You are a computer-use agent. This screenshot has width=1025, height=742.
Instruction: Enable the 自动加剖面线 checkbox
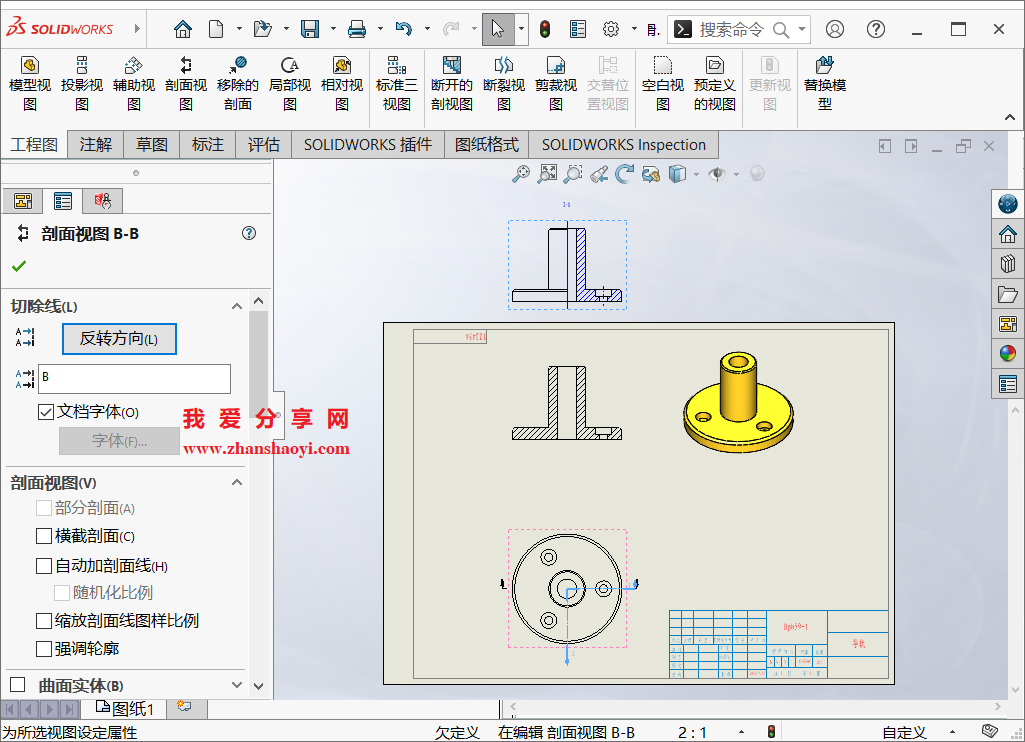[44, 565]
